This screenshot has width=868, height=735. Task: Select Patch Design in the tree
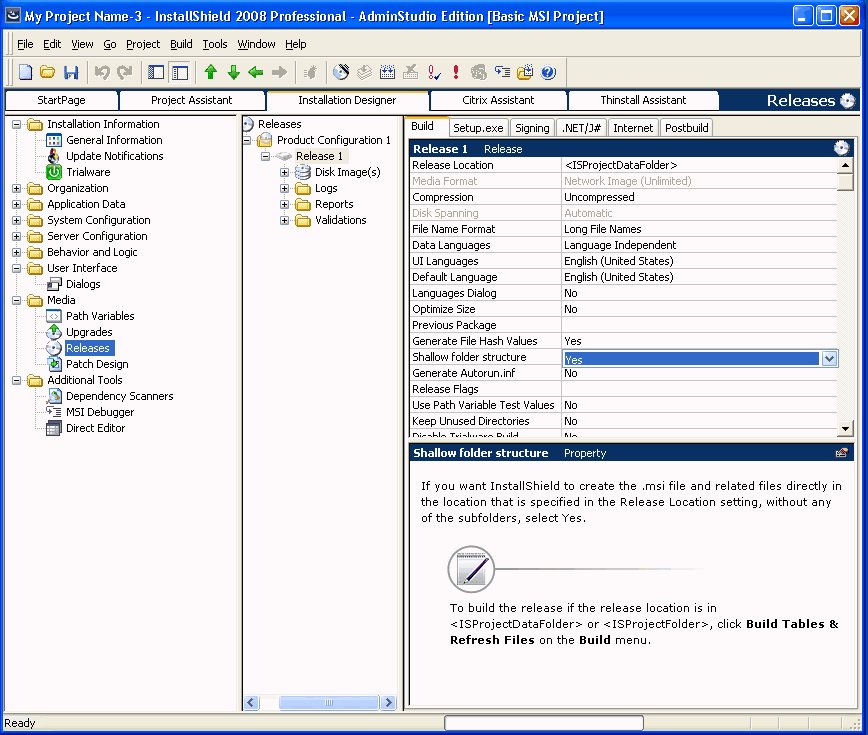[97, 364]
